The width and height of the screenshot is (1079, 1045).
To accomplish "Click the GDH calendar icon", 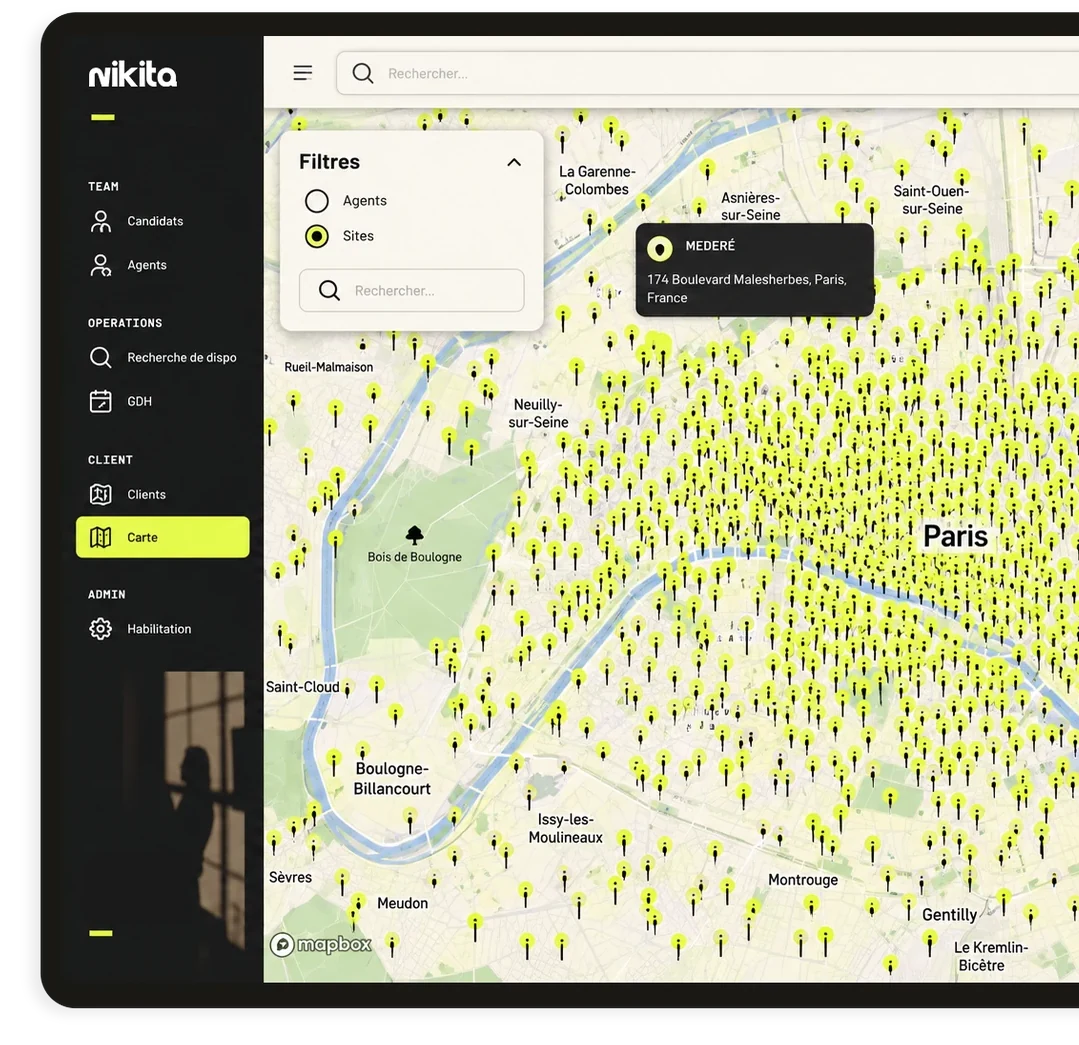I will point(100,401).
